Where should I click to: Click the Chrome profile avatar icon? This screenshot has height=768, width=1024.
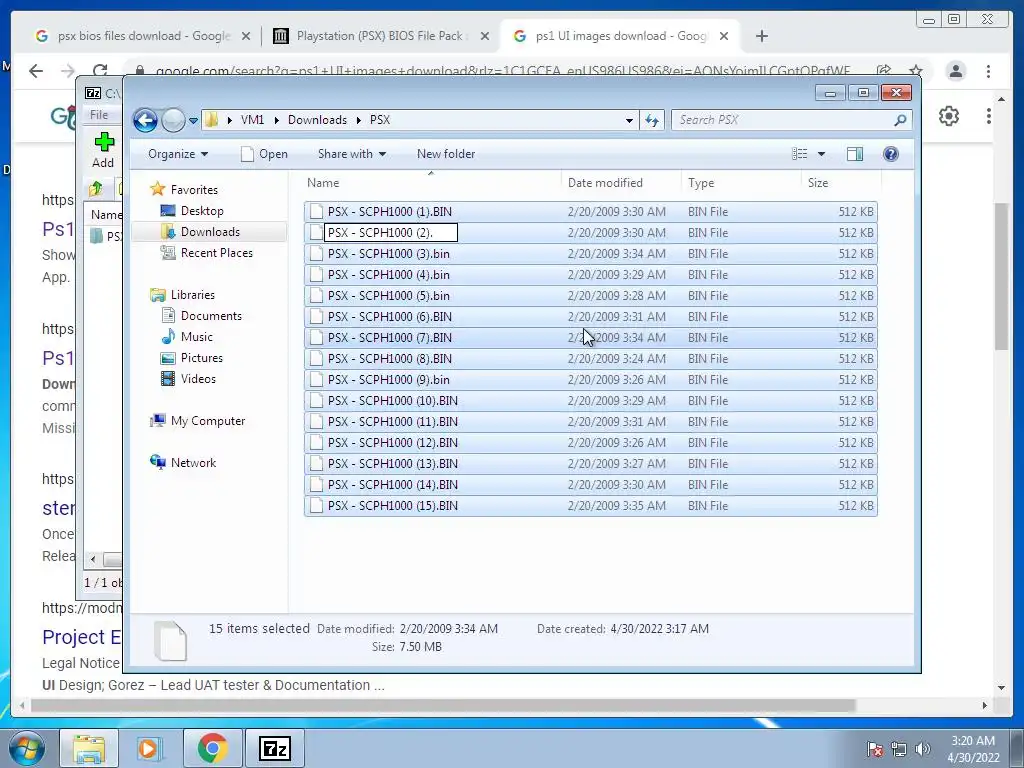pos(956,71)
